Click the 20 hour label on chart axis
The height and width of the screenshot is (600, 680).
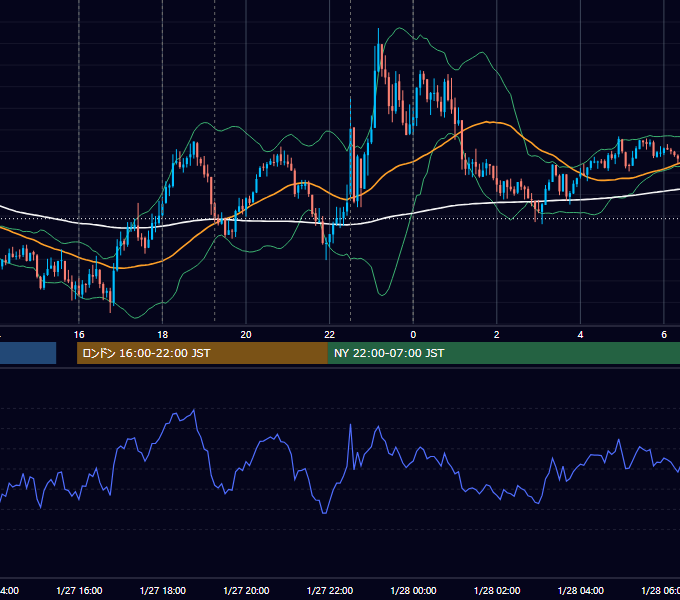coord(246,335)
